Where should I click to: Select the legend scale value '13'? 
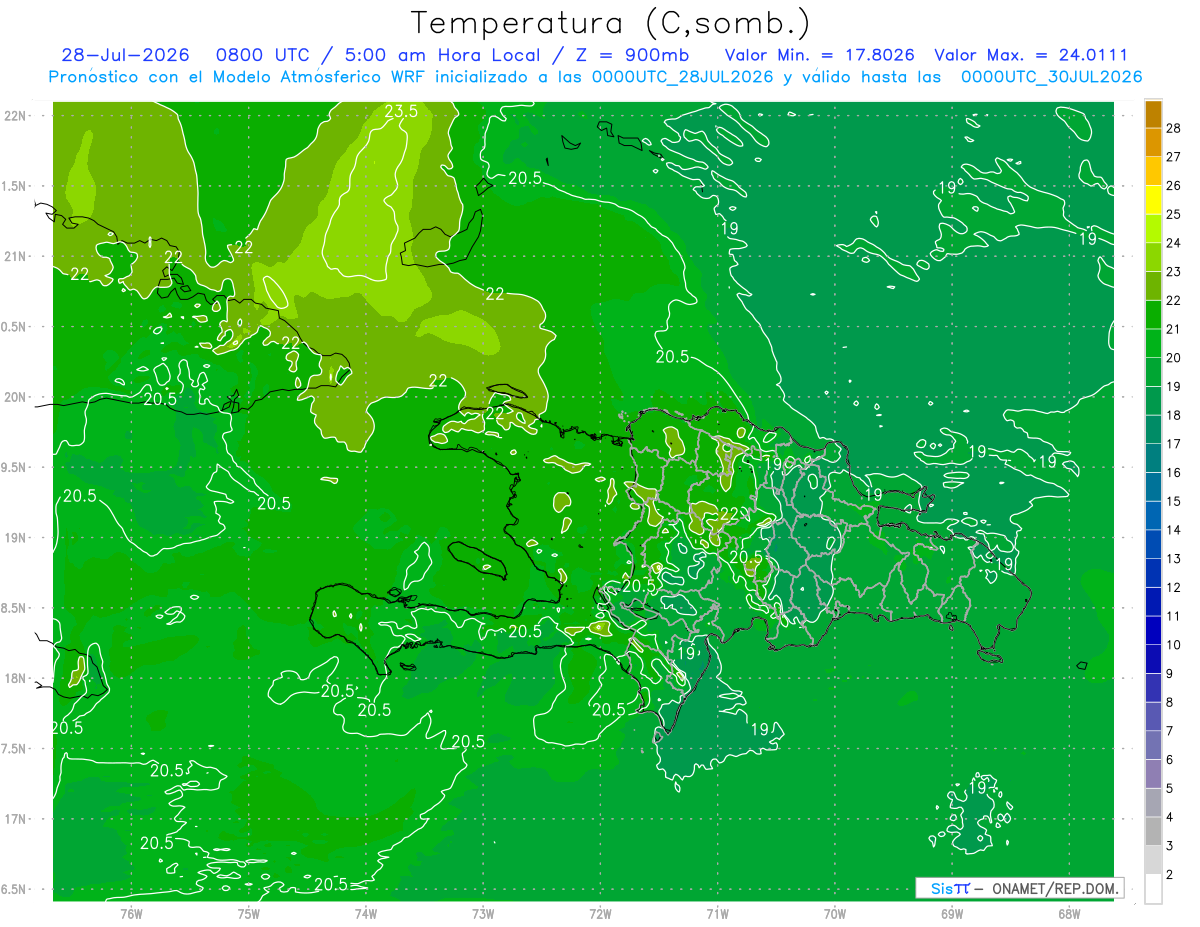[x=1174, y=559]
